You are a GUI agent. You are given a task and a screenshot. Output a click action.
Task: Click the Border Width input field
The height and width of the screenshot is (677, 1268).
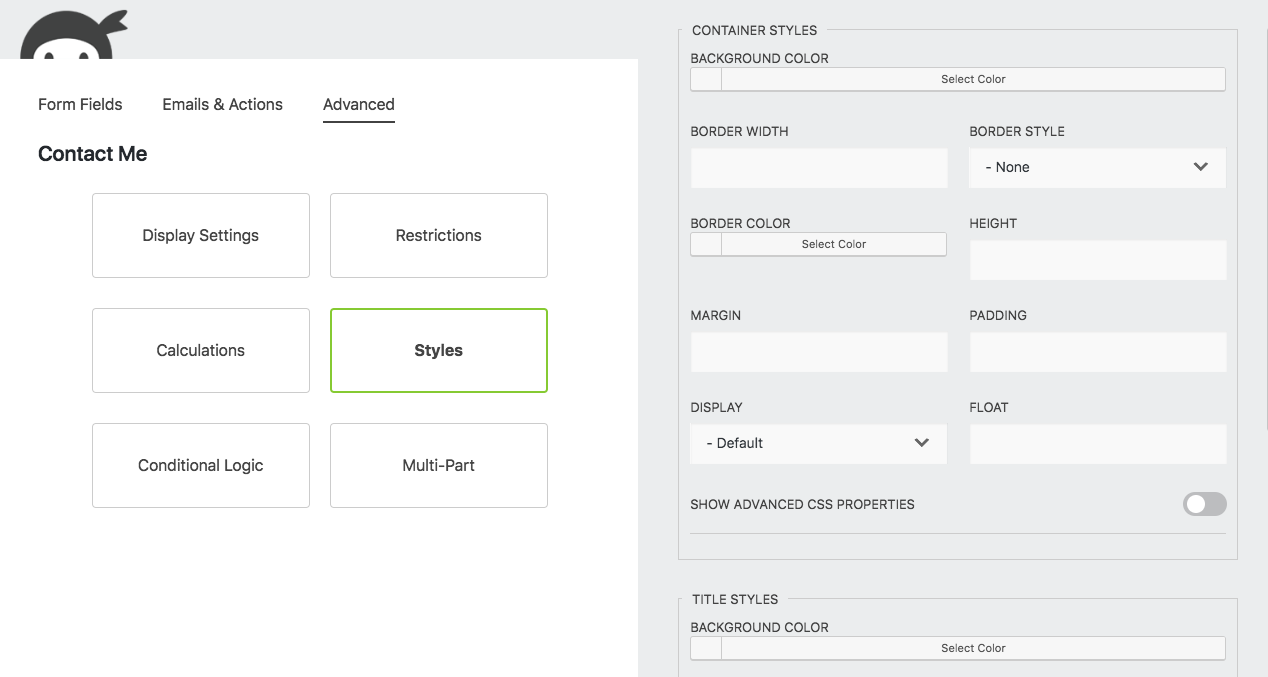point(818,167)
